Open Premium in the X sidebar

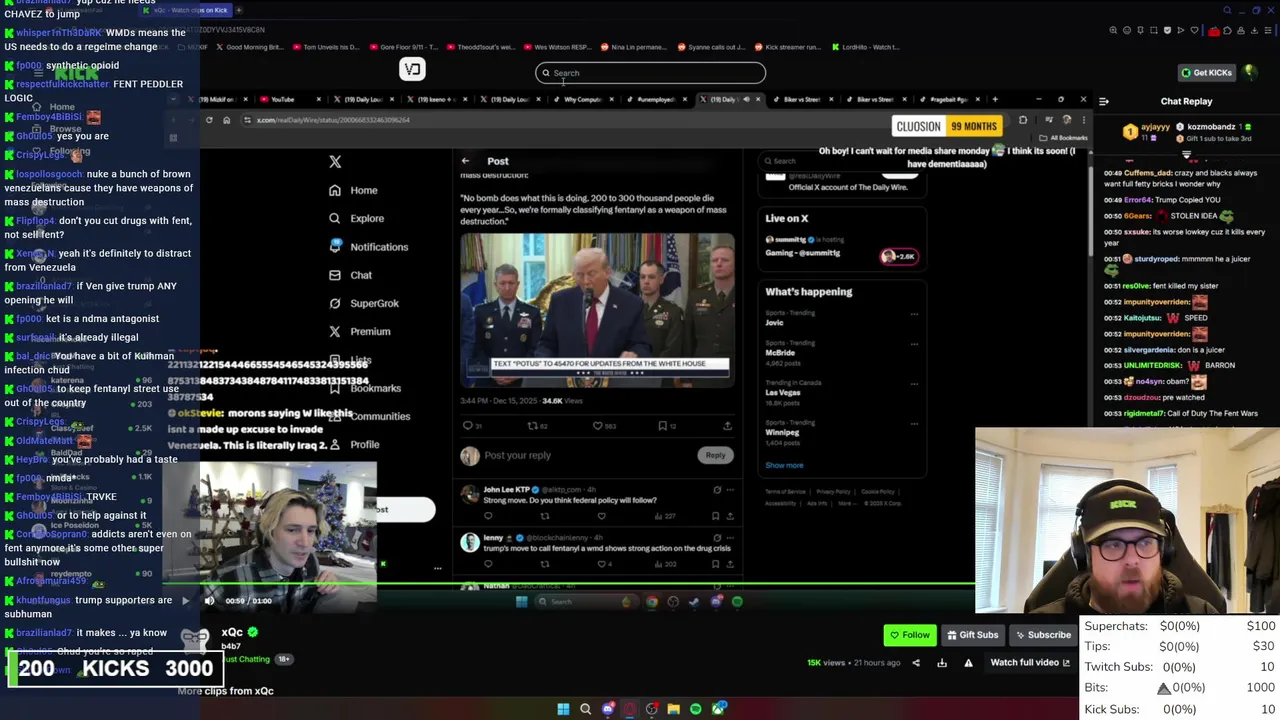tap(359, 331)
